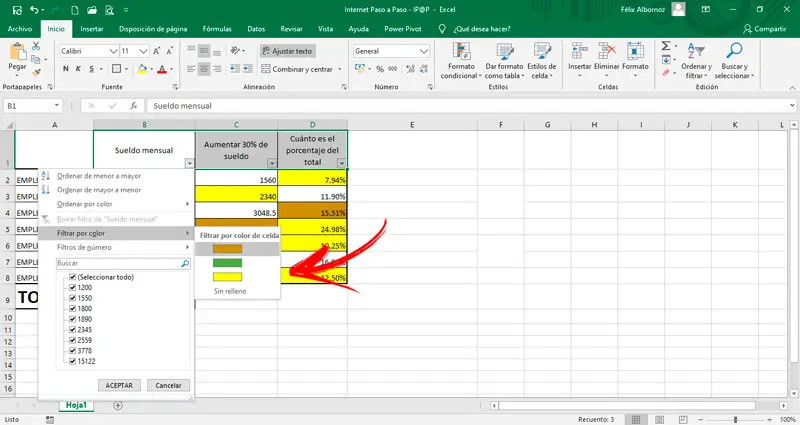Toggle the (Seleccionar todo) checkbox

tap(72, 277)
